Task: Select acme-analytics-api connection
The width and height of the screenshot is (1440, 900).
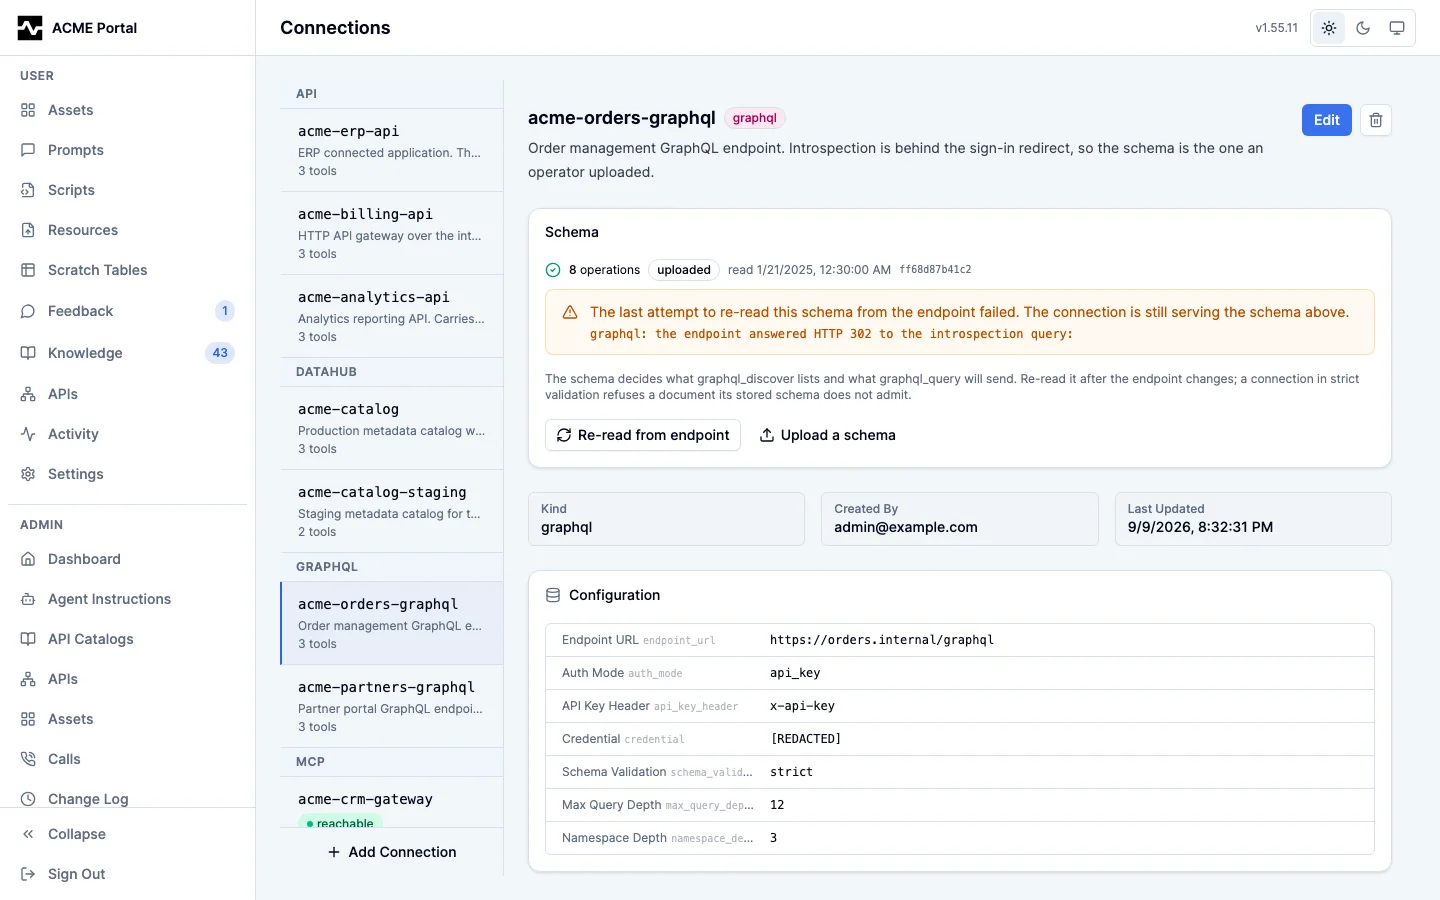Action: [392, 316]
